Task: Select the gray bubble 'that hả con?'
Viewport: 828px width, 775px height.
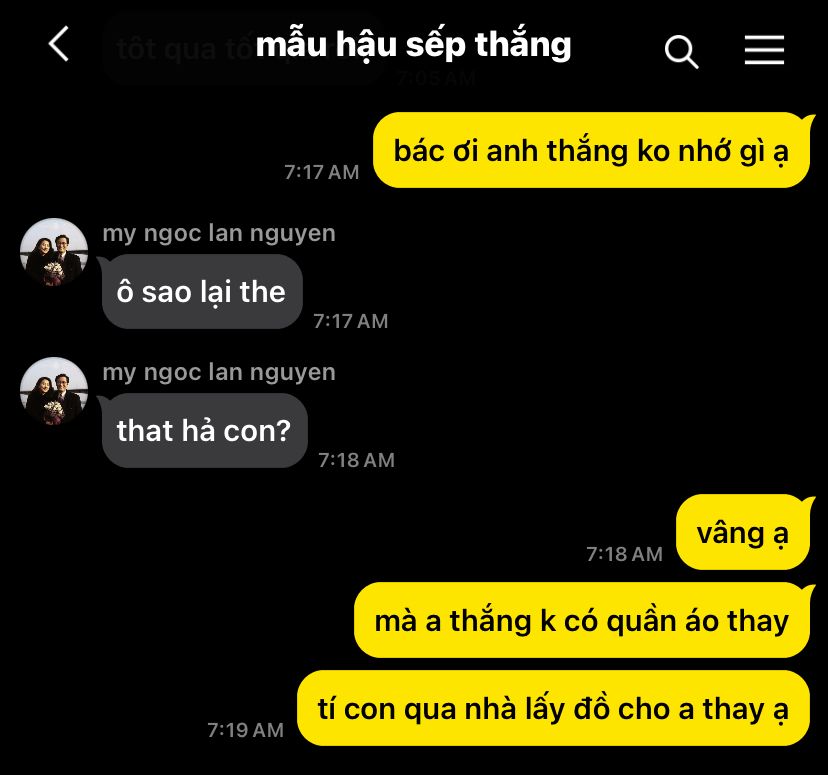Action: tap(204, 430)
